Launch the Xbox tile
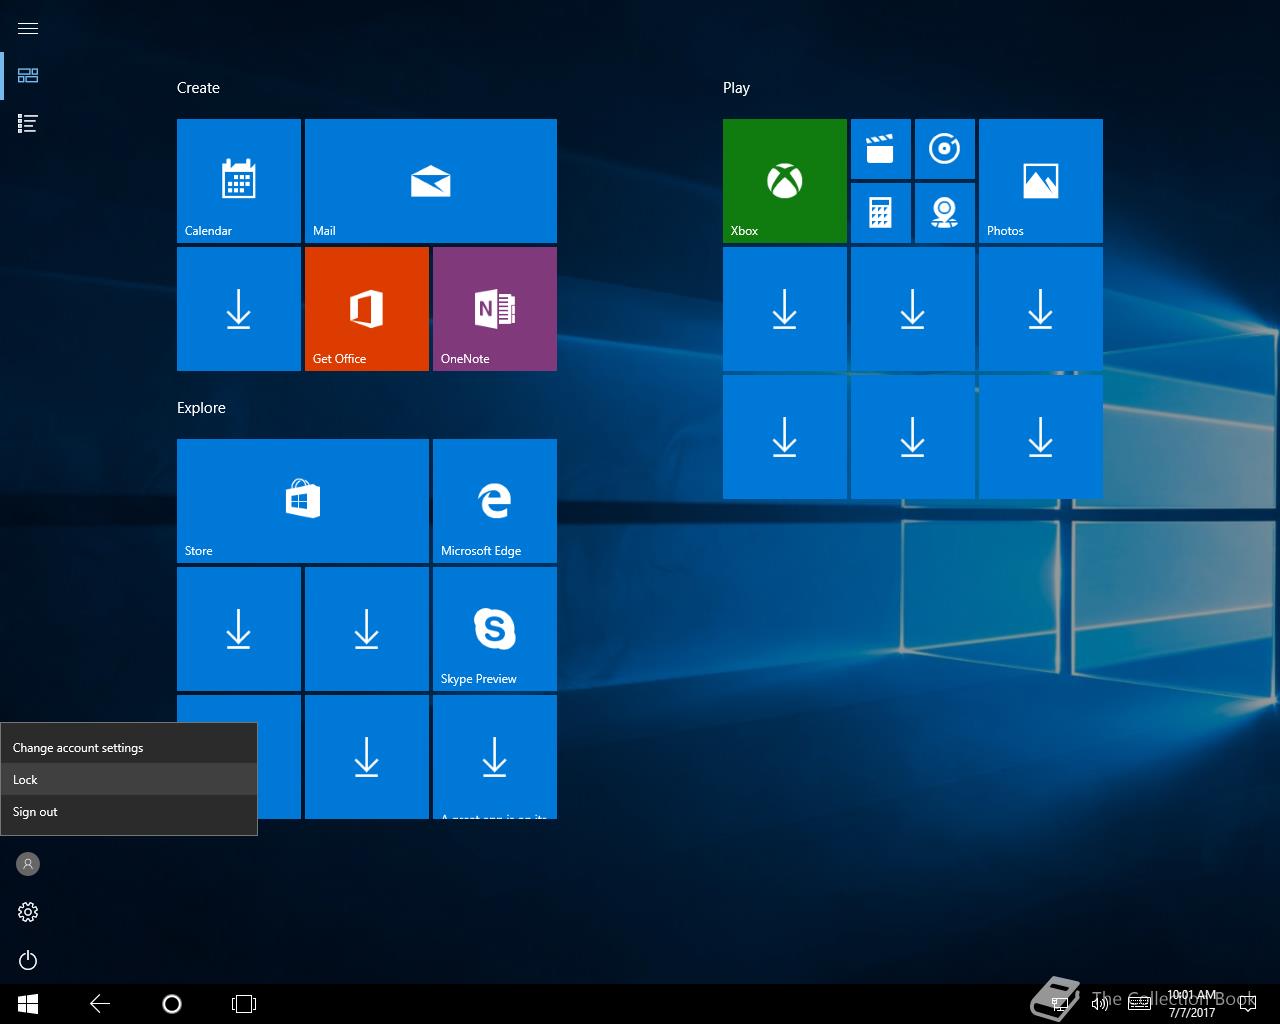Image resolution: width=1280 pixels, height=1024 pixels. 785,181
